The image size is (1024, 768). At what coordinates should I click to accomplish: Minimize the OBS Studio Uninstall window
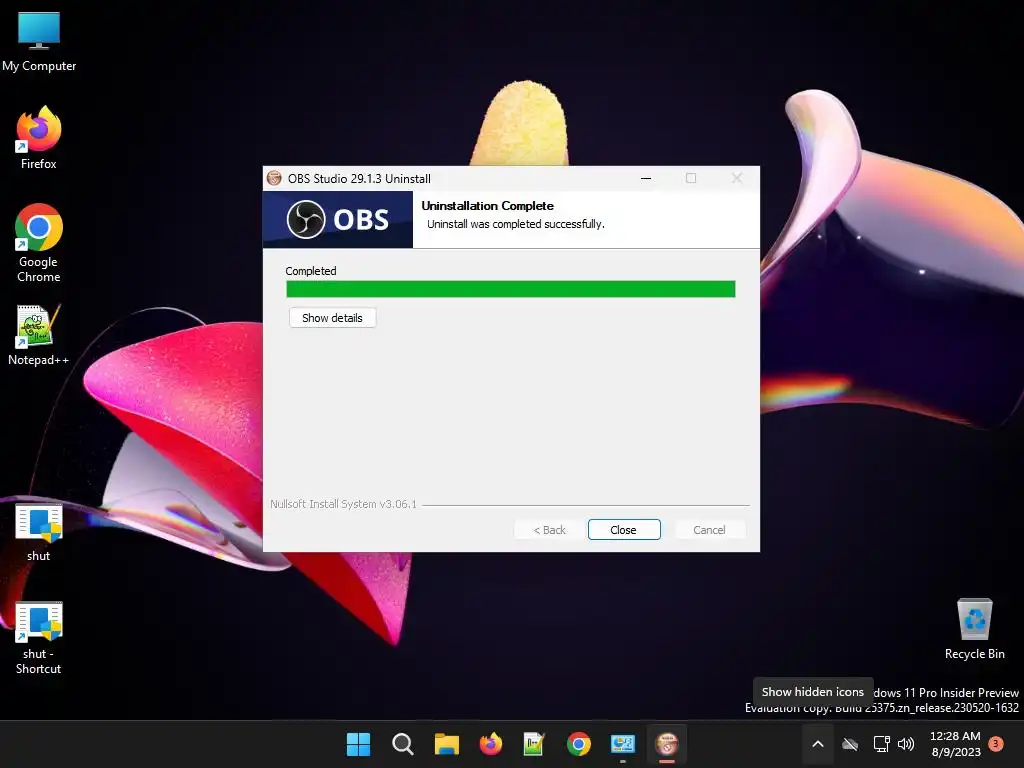coord(646,178)
